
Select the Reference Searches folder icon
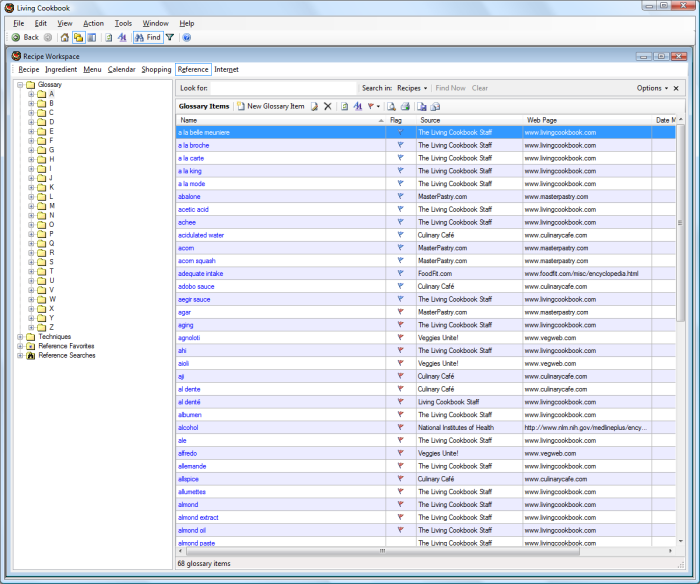[x=30, y=355]
